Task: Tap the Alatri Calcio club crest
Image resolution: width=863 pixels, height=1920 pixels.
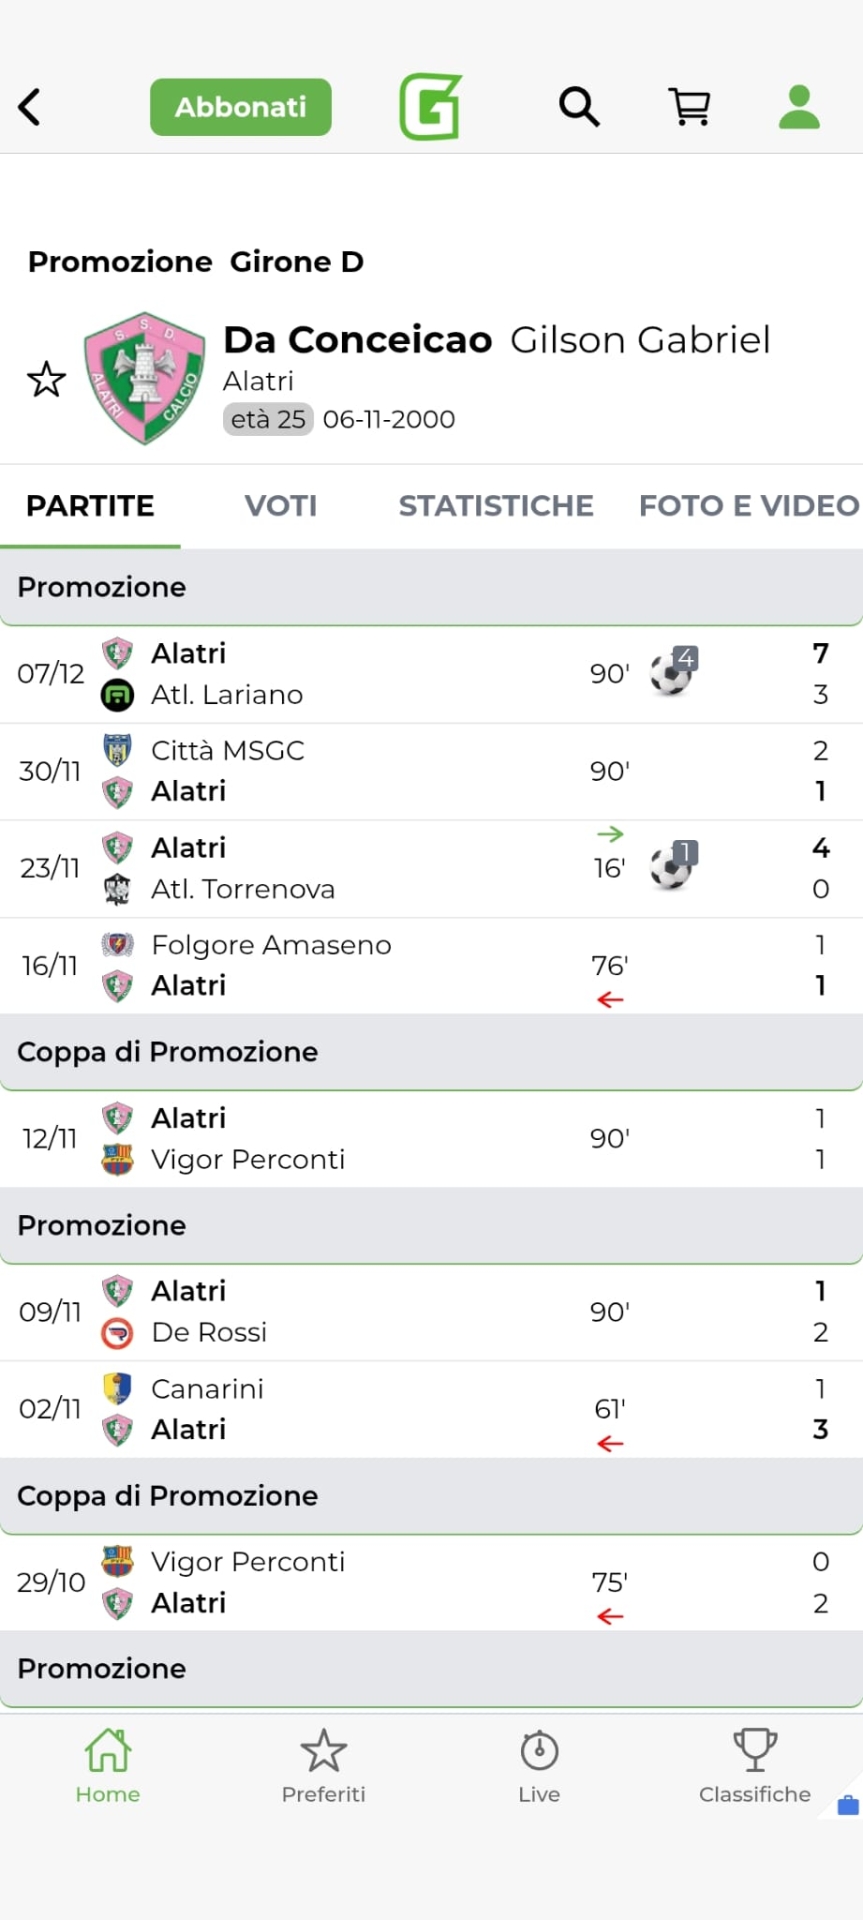Action: (145, 378)
